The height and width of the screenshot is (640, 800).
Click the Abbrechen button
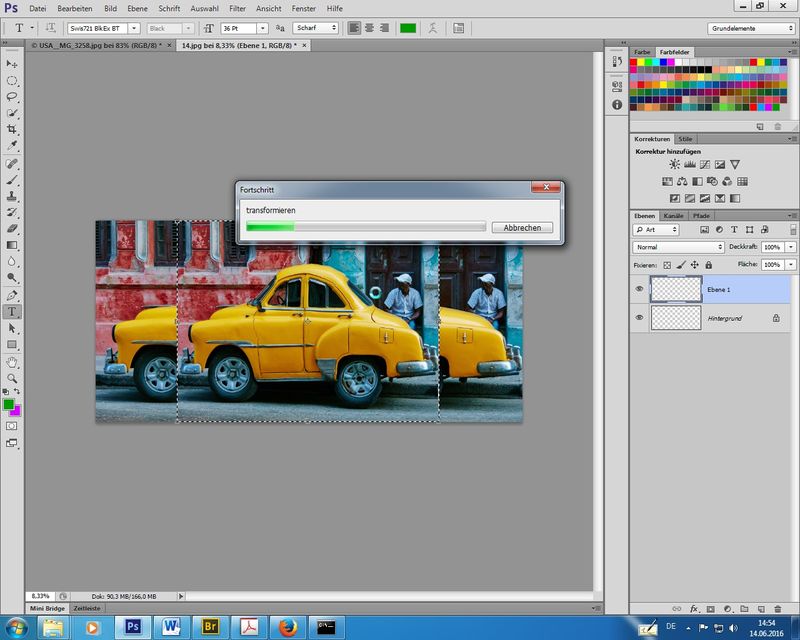coord(522,228)
